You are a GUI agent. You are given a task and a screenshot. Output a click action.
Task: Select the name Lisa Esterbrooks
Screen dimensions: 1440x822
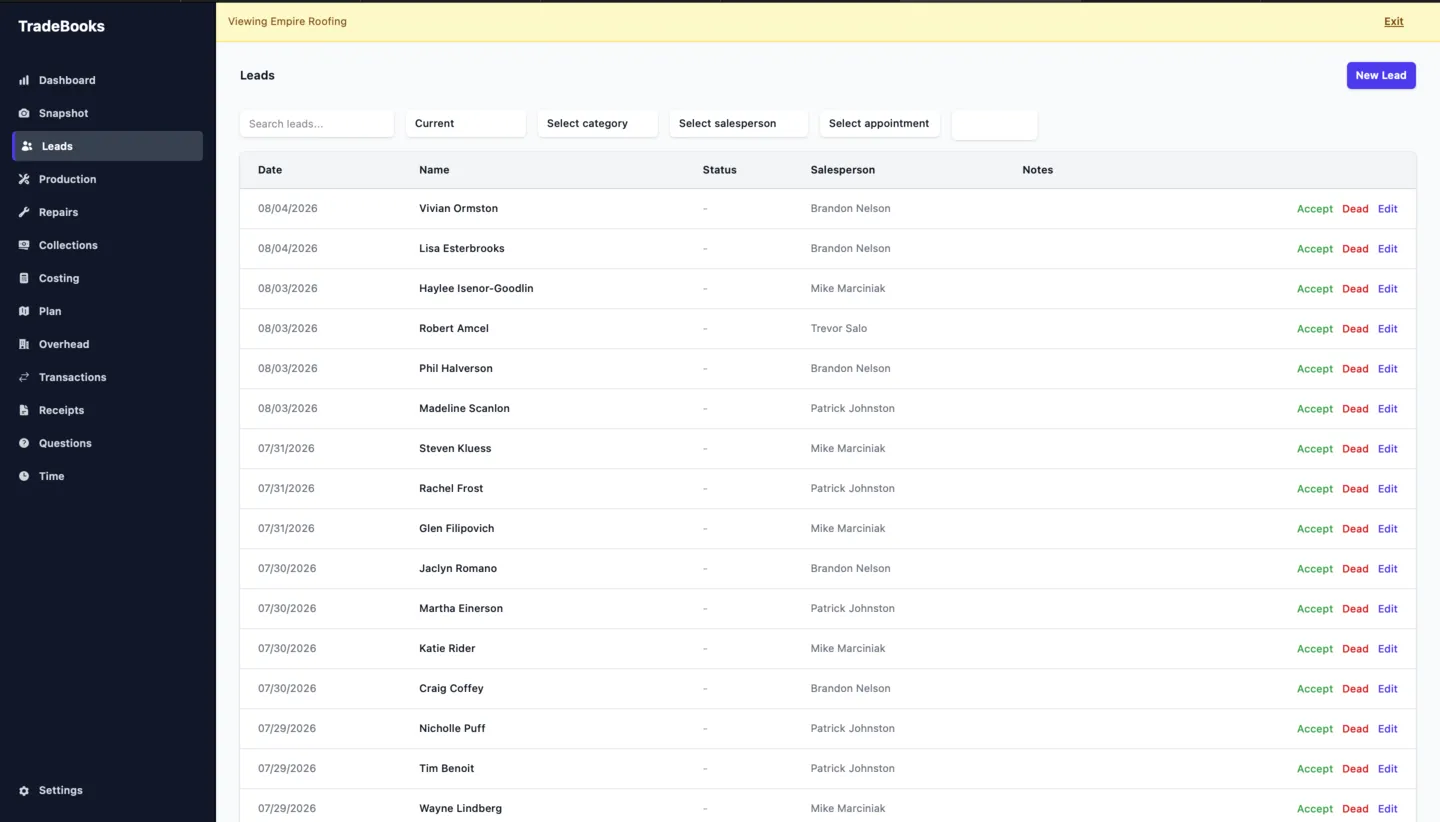(462, 248)
